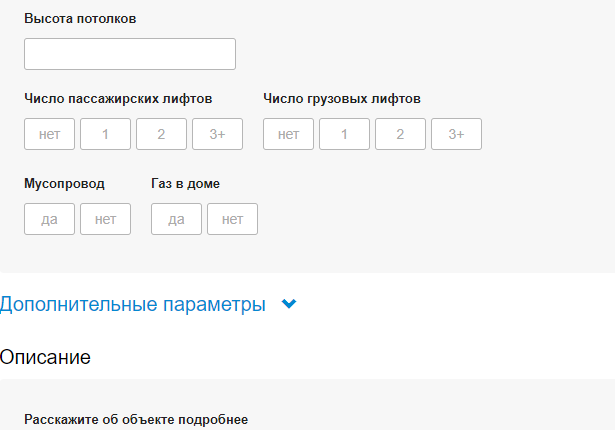
Task: Click 'Расскажите об объекте подробнее' label
Action: point(135,419)
